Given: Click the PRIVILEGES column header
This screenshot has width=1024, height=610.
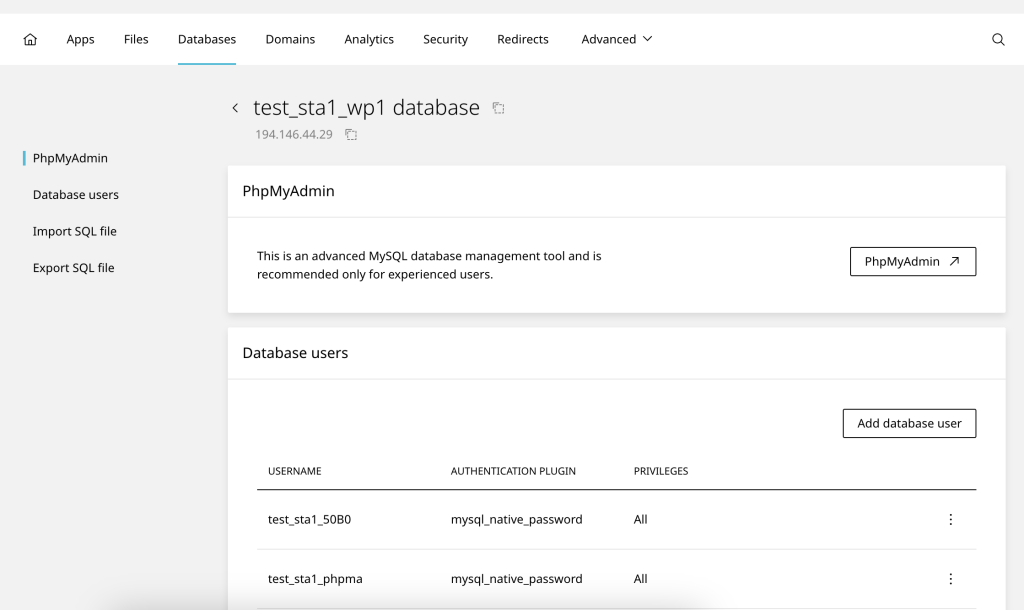Looking at the screenshot, I should tap(661, 471).
